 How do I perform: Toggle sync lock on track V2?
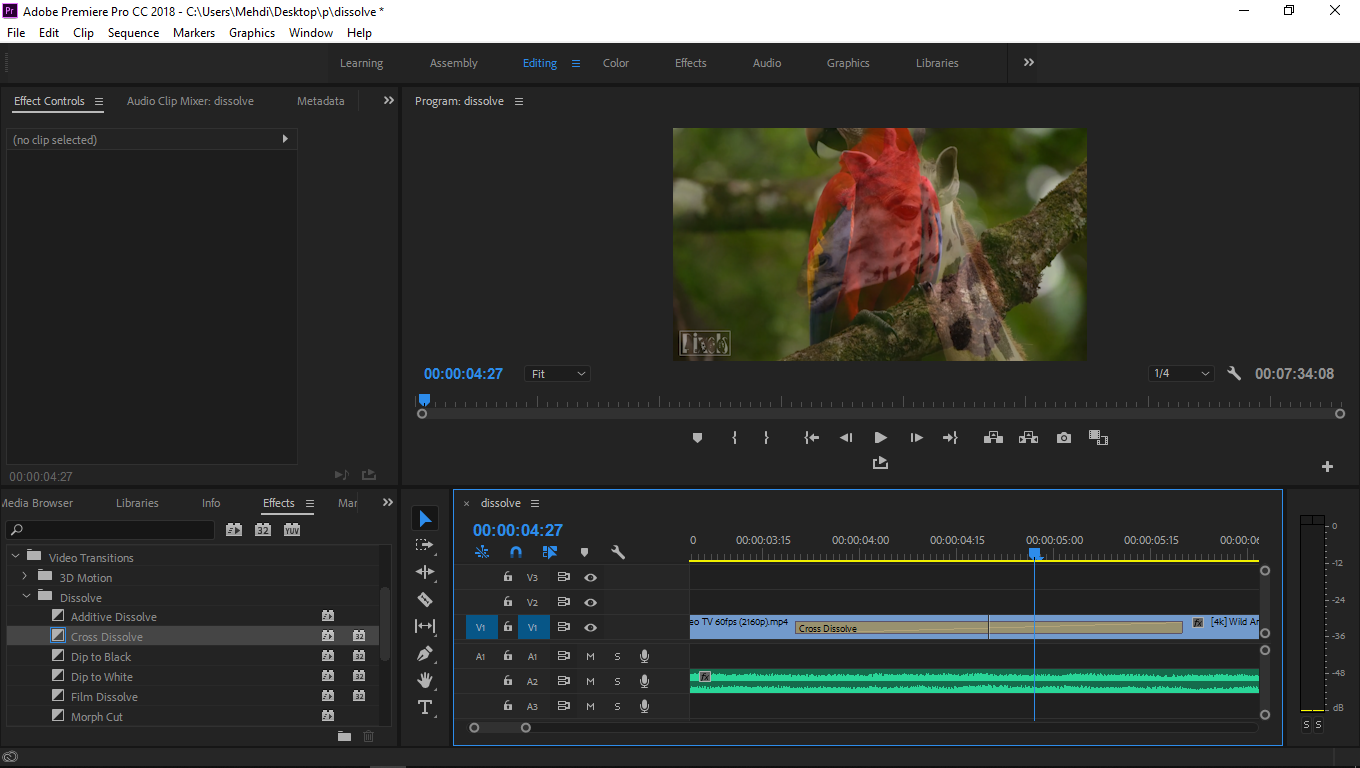[563, 602]
